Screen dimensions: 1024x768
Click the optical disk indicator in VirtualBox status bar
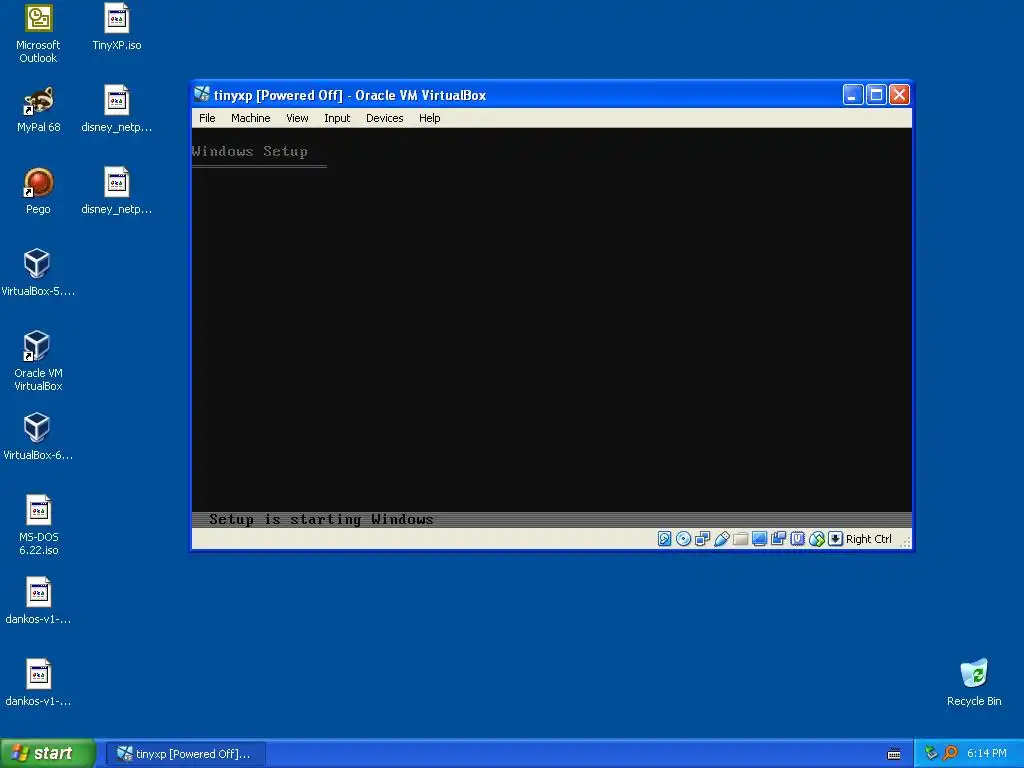pyautogui.click(x=683, y=539)
